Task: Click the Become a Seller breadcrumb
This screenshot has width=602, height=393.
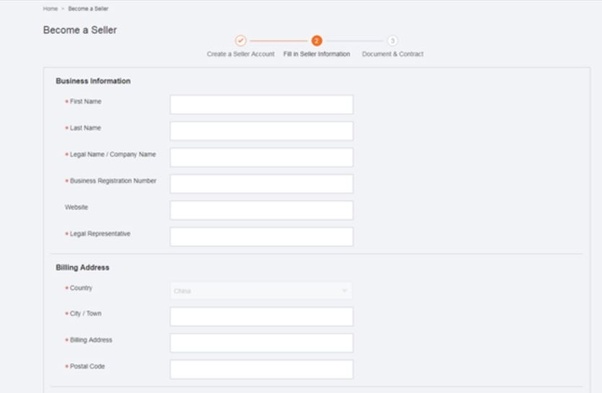Action: tap(88, 8)
